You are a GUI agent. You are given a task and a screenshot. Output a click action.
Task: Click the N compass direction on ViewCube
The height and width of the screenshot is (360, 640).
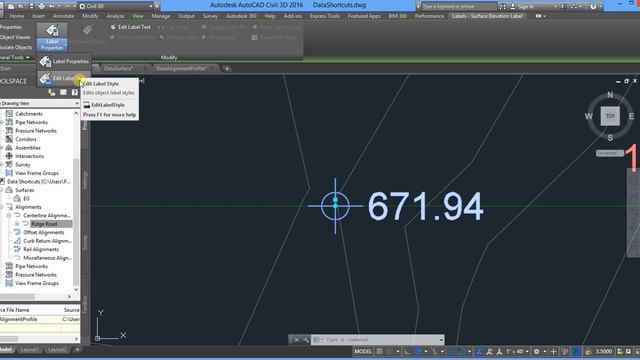[x=610, y=95]
